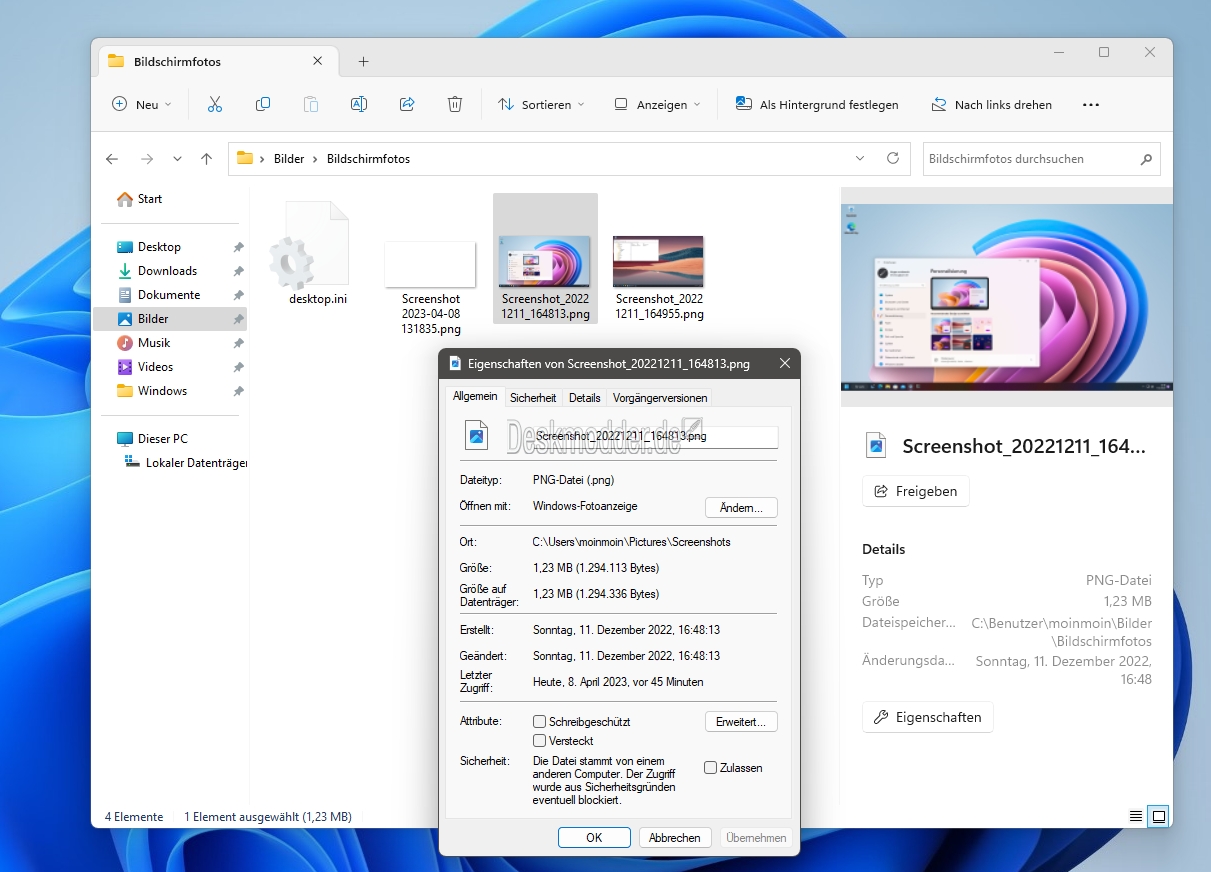The height and width of the screenshot is (872, 1211).
Task: Go back with the left arrow
Action: [x=112, y=159]
